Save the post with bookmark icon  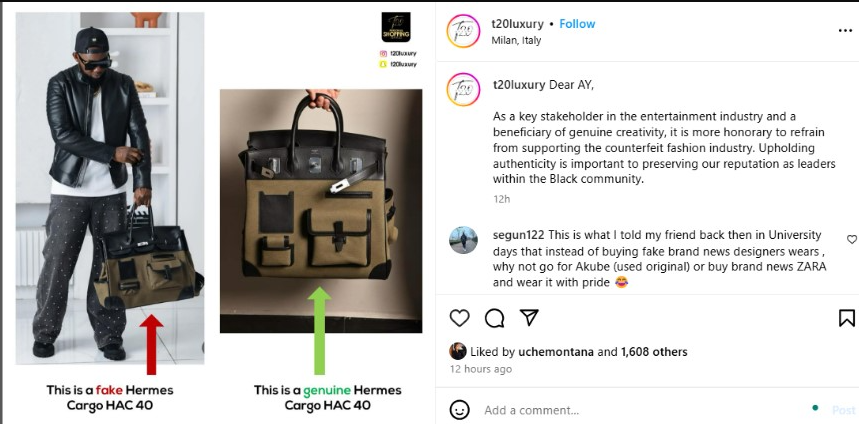pos(846,318)
